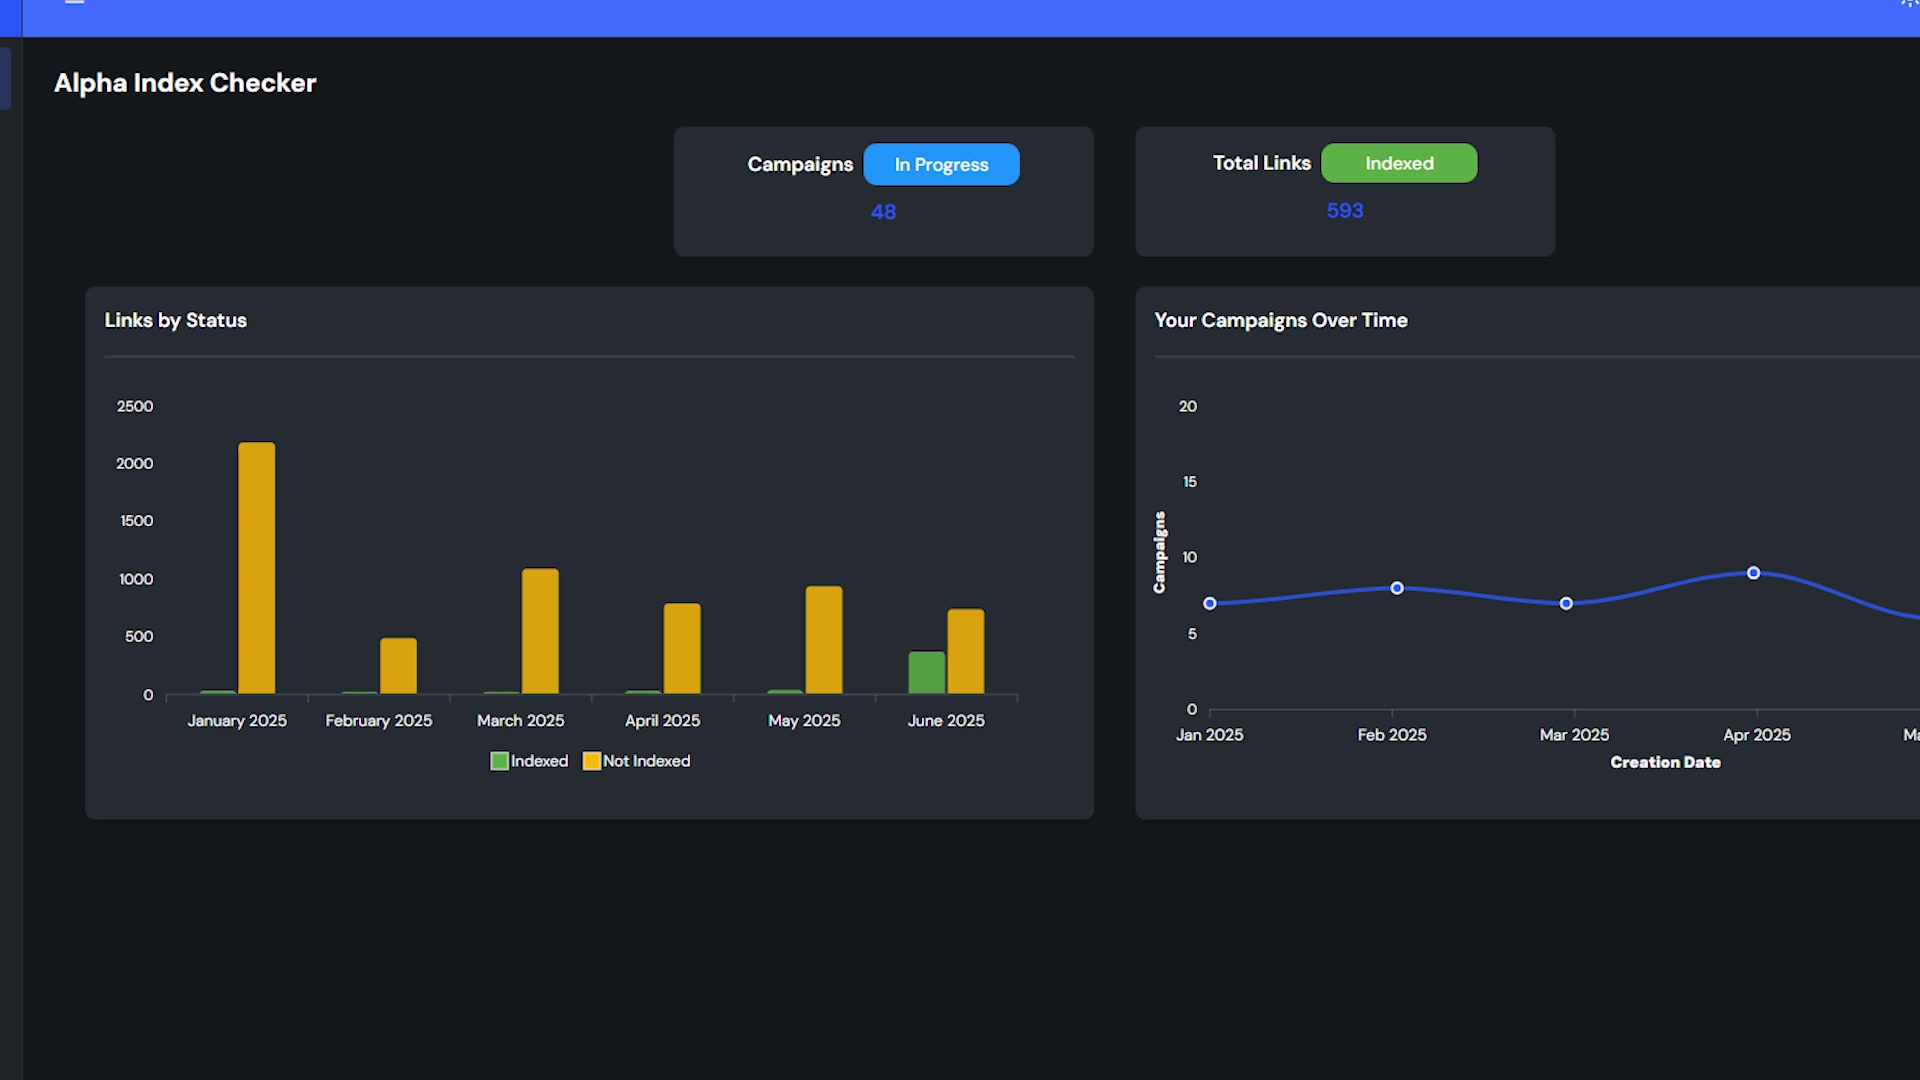Click the May 2025 axis label
This screenshot has height=1080, width=1920.
[804, 720]
